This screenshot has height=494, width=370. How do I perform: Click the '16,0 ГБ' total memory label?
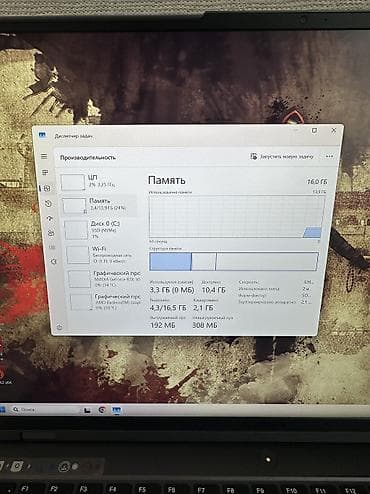(317, 182)
